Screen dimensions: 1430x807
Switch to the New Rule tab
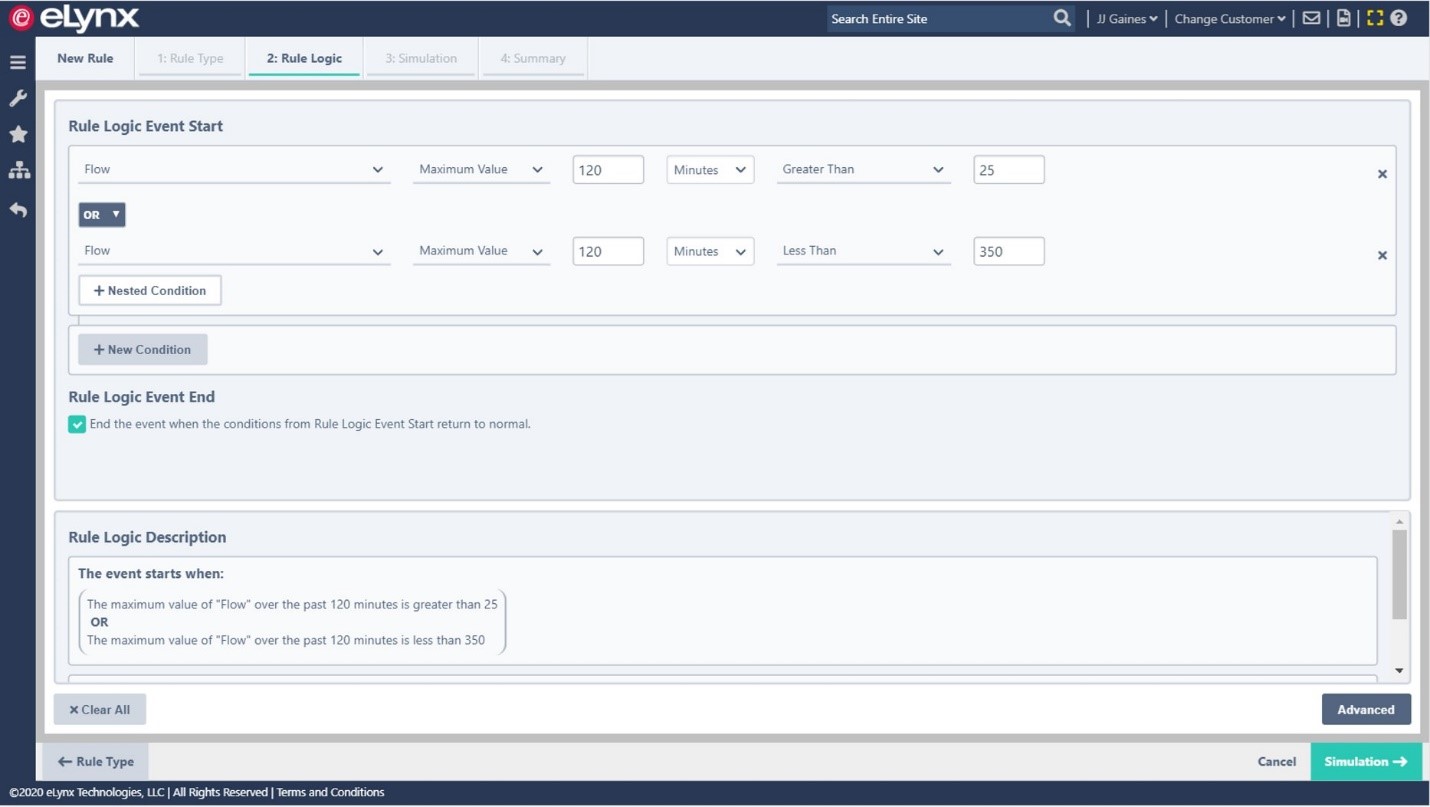(x=85, y=58)
